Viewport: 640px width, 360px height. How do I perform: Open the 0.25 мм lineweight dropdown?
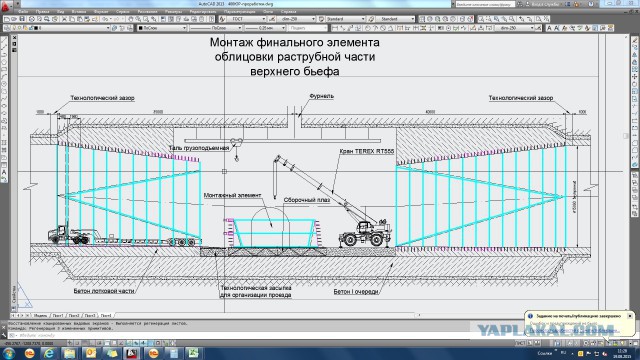(x=265, y=28)
